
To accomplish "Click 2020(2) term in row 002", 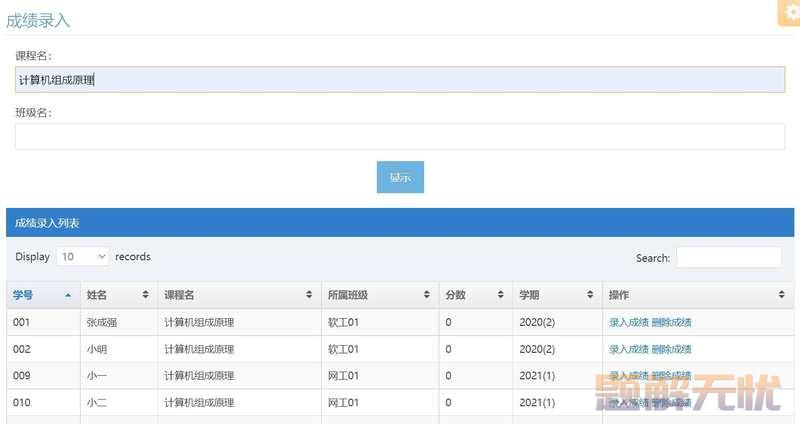I will coord(537,350).
